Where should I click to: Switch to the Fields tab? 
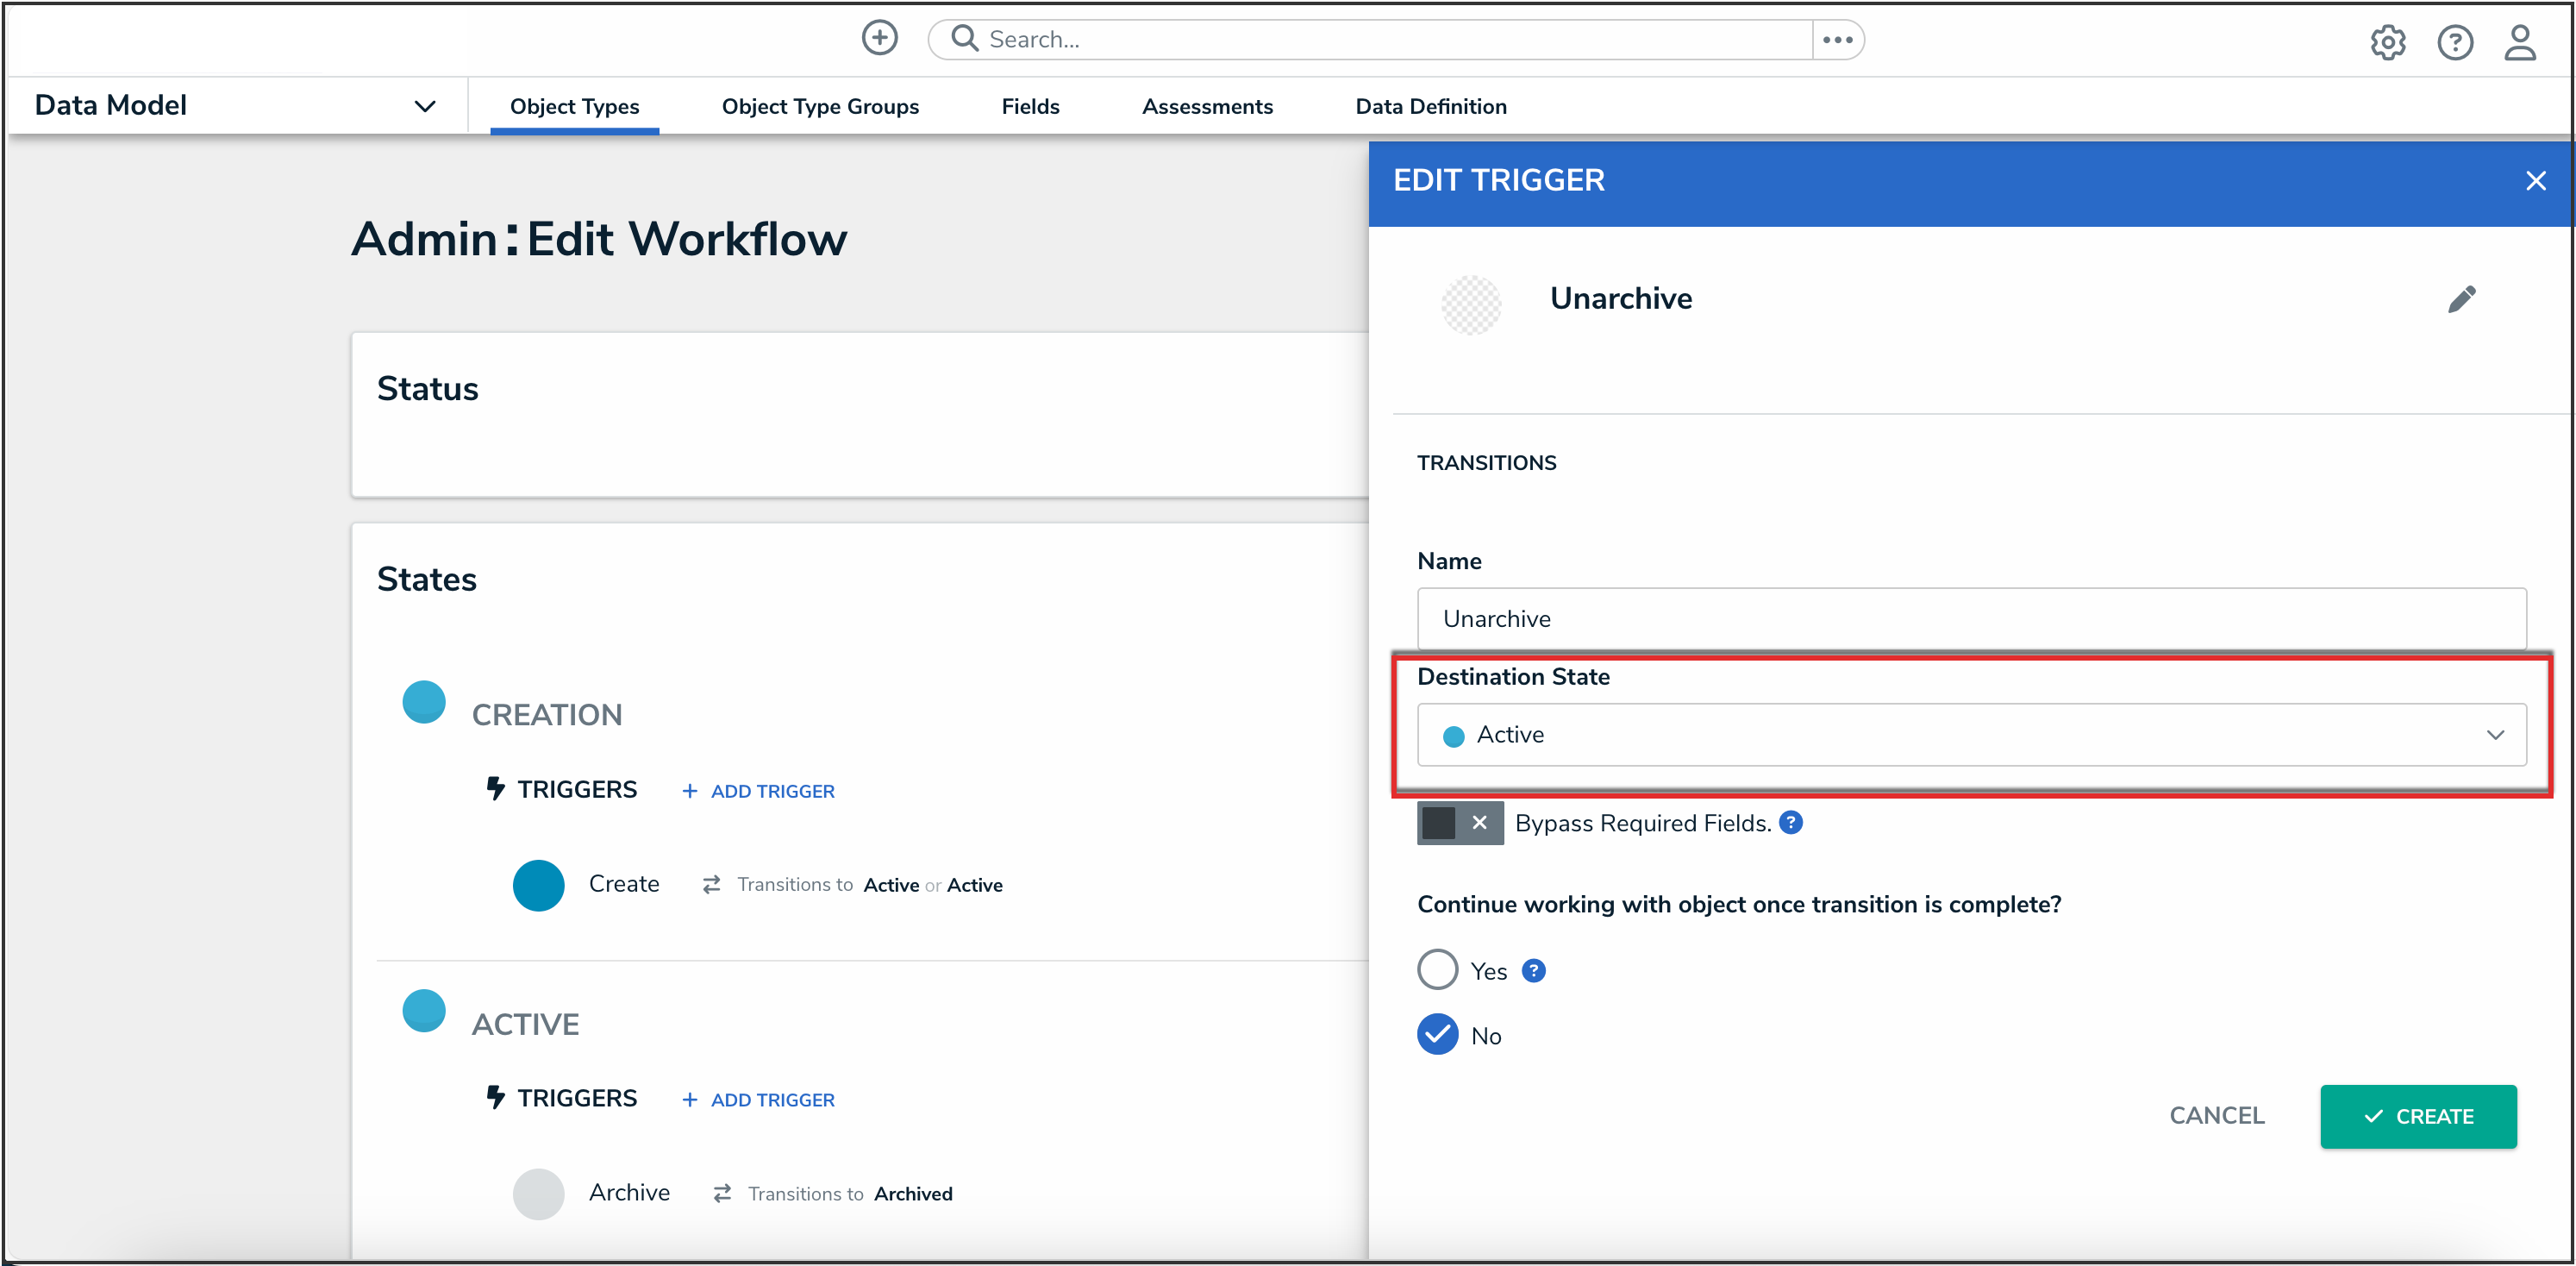(1030, 106)
